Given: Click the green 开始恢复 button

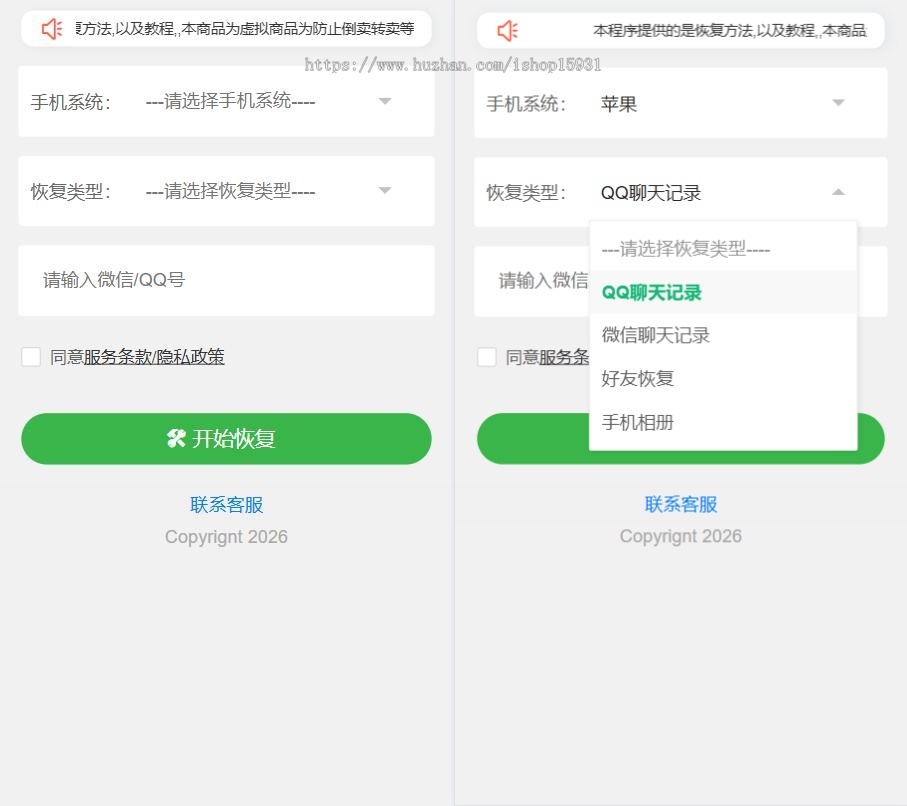Looking at the screenshot, I should [x=226, y=439].
